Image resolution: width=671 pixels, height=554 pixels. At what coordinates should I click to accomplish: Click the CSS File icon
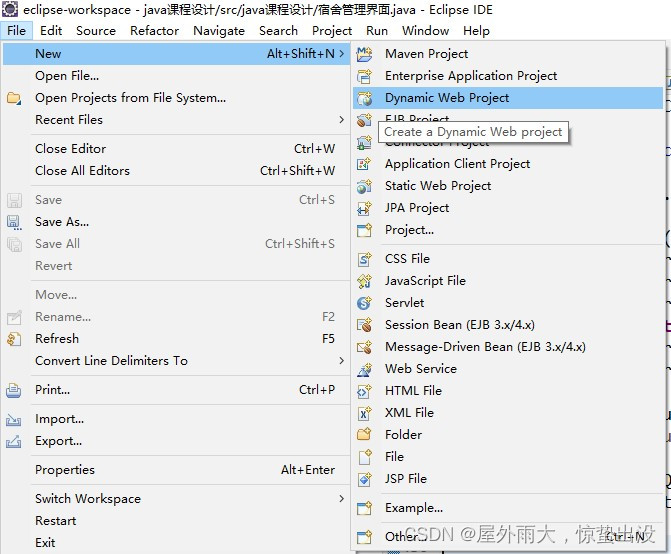(x=364, y=259)
